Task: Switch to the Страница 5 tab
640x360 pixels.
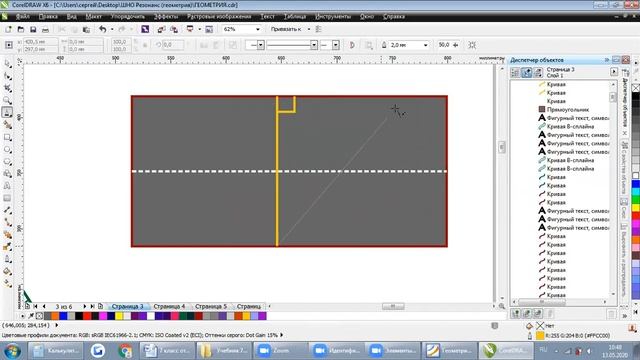Action: [211, 306]
